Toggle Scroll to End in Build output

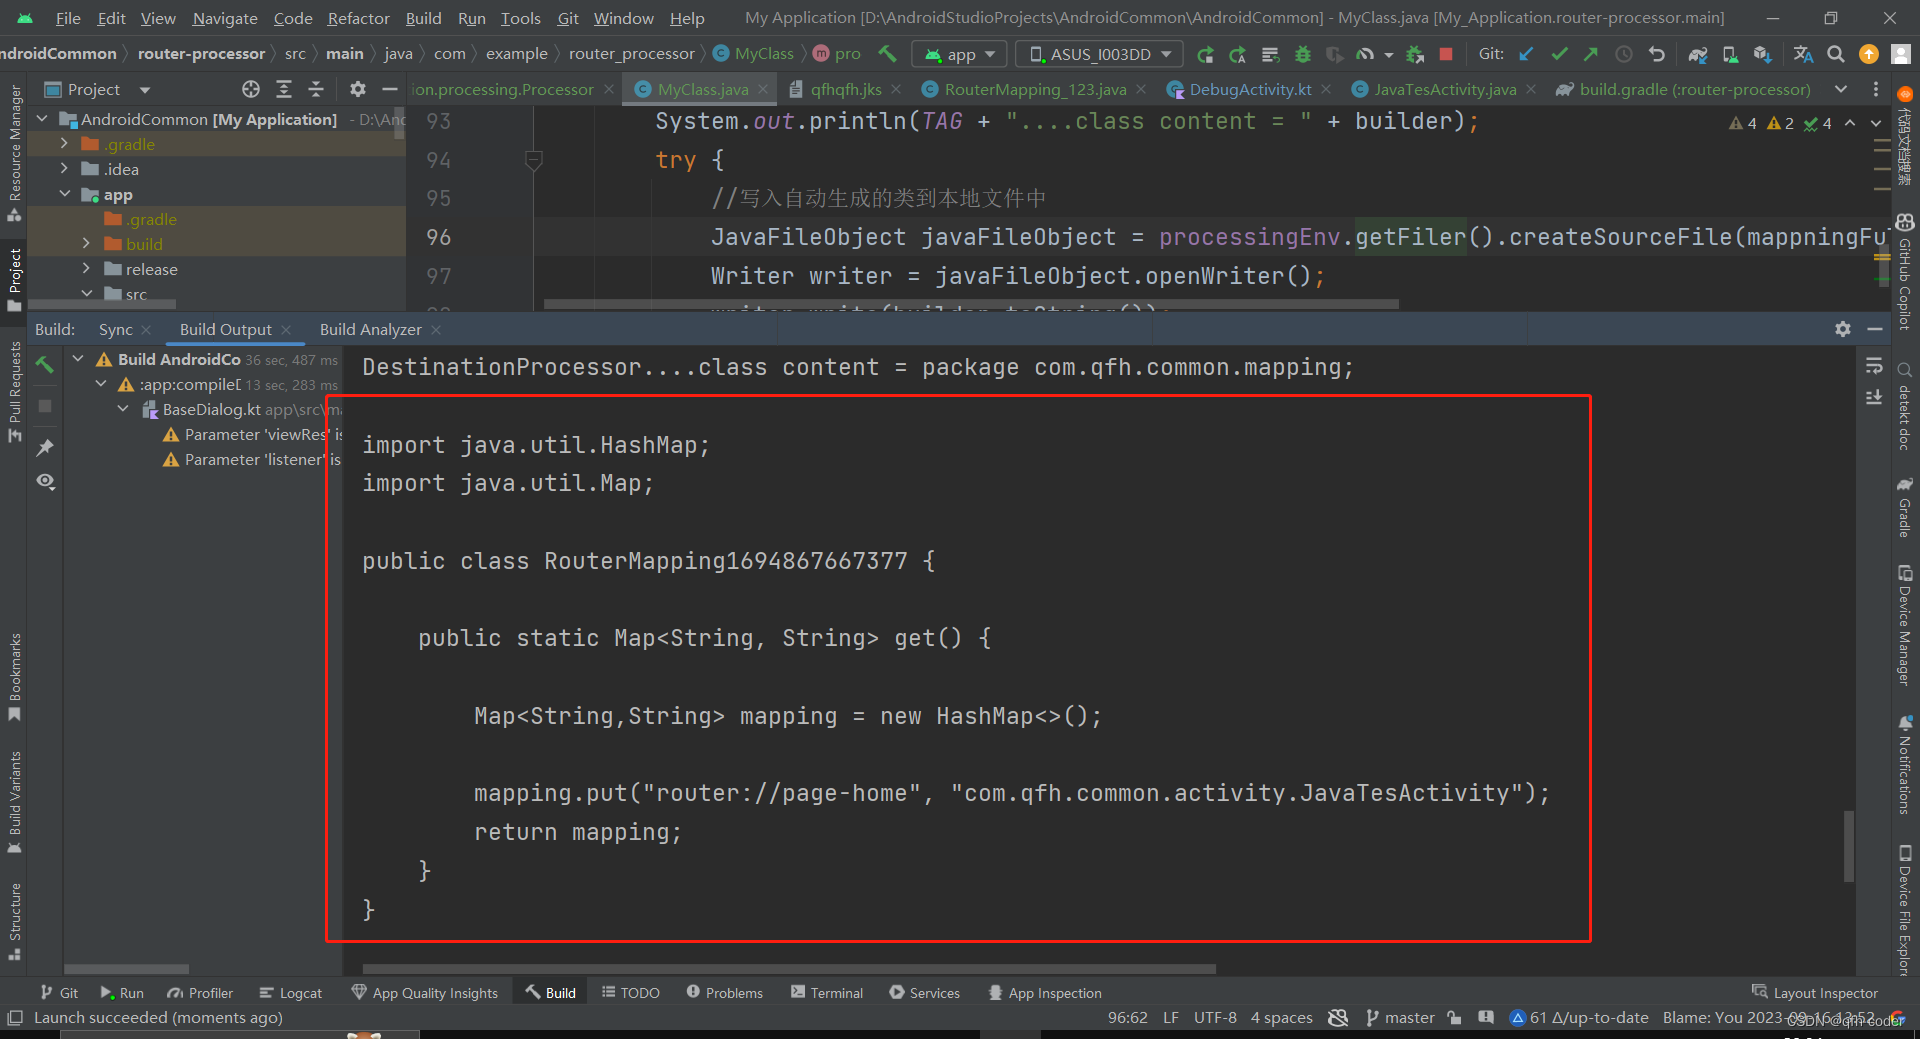[x=1874, y=398]
